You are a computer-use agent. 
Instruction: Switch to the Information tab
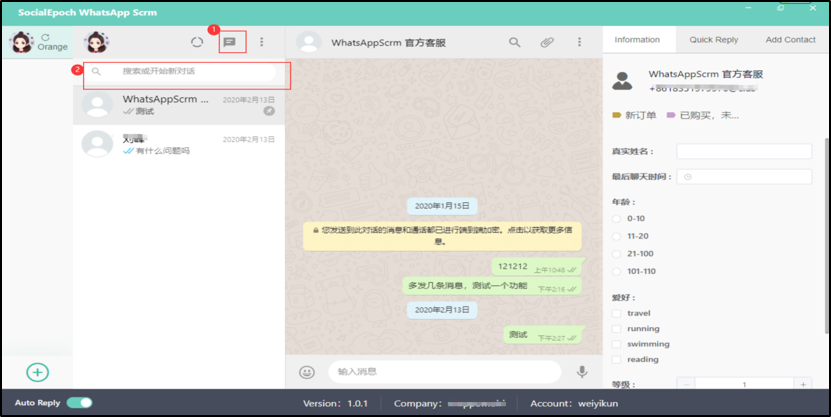click(x=637, y=40)
